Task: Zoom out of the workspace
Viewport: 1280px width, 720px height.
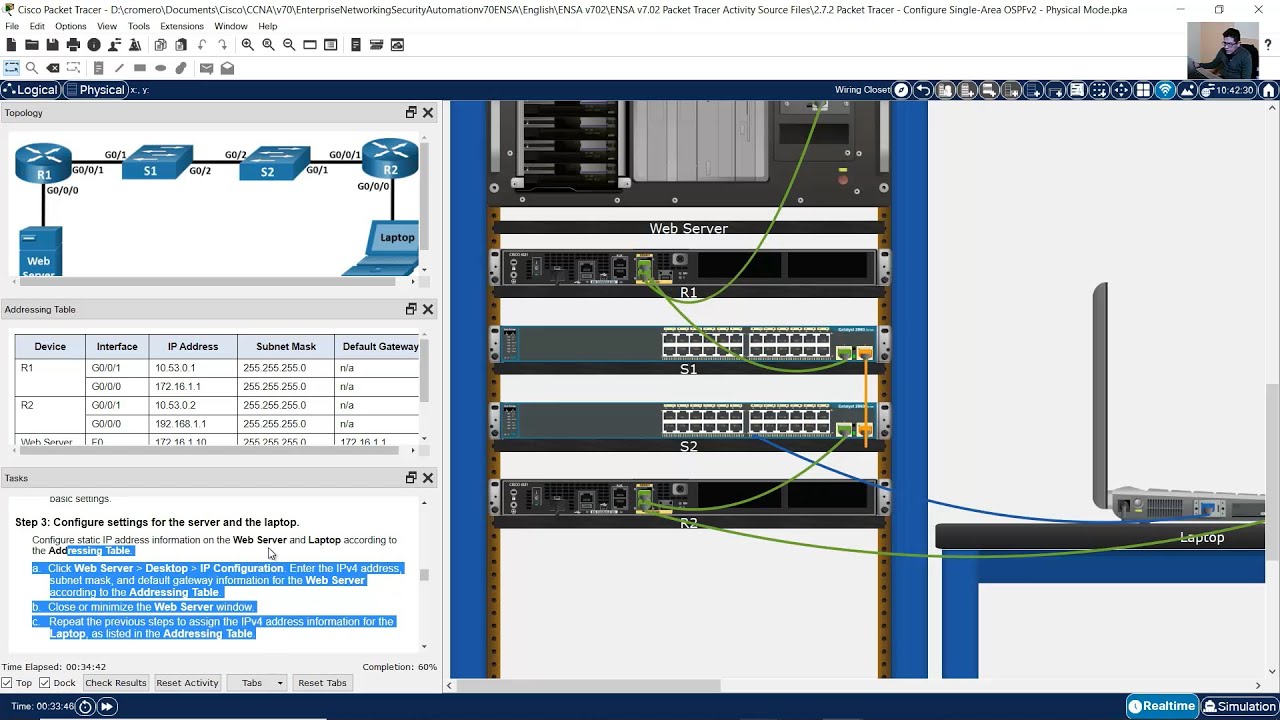Action: coord(289,45)
